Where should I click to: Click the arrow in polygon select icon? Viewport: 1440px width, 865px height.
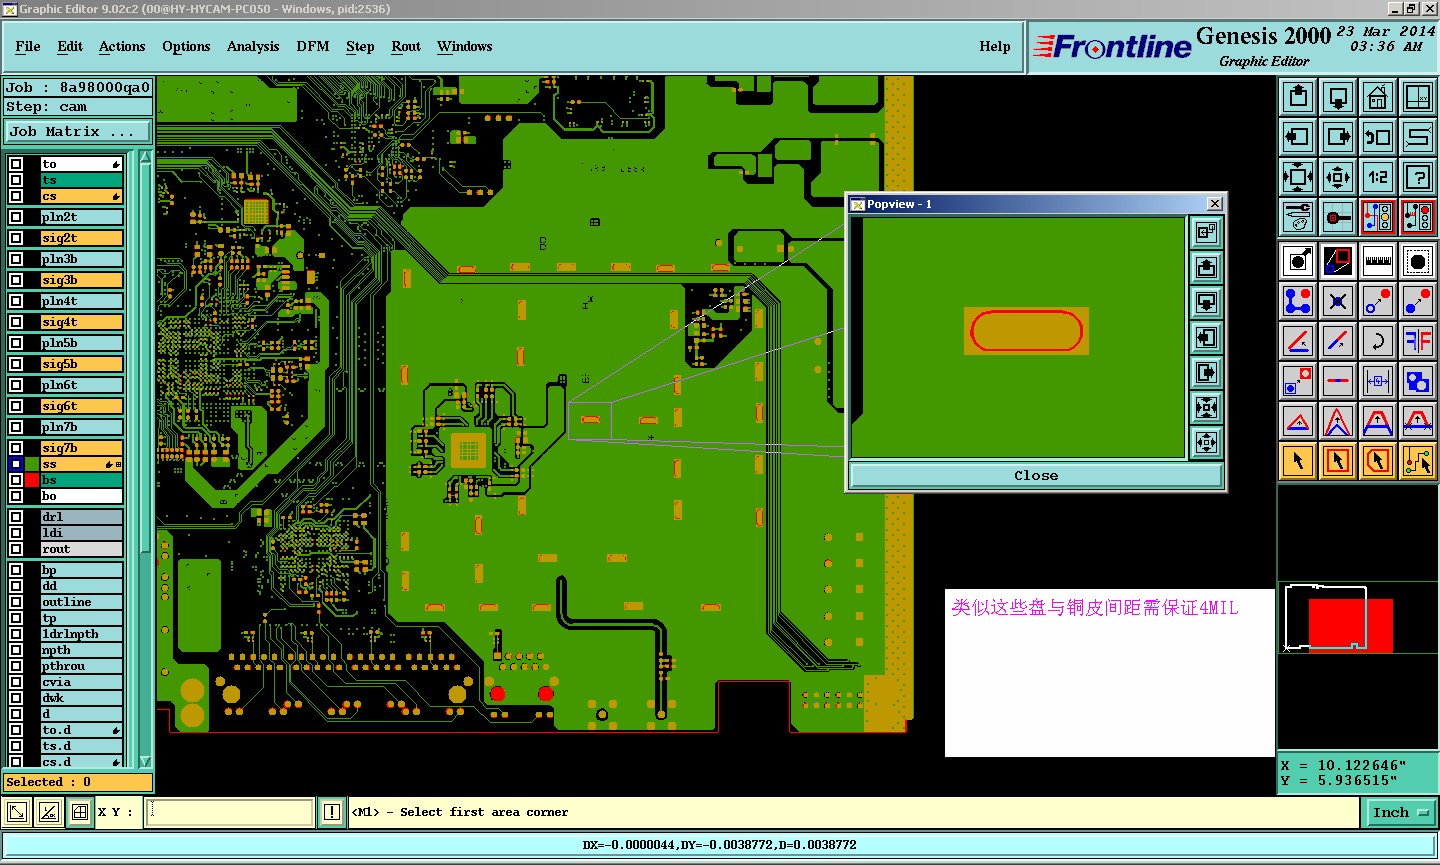tap(1378, 461)
